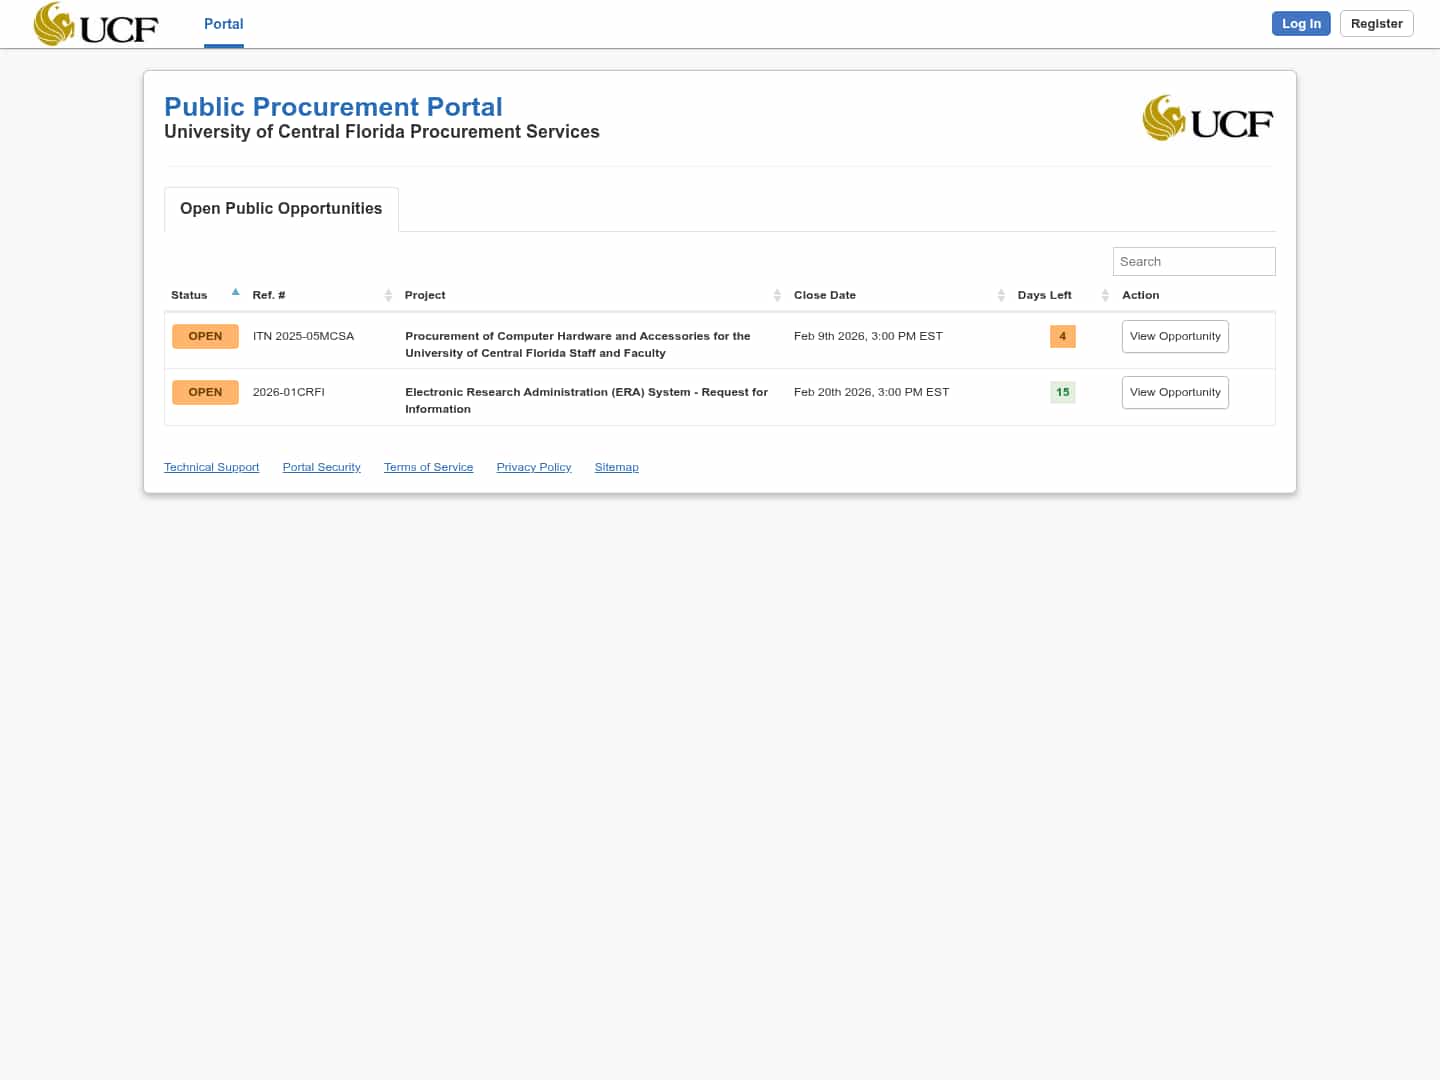View Opportunity for Computer Hardware procurement
Image resolution: width=1440 pixels, height=1080 pixels.
pos(1175,336)
